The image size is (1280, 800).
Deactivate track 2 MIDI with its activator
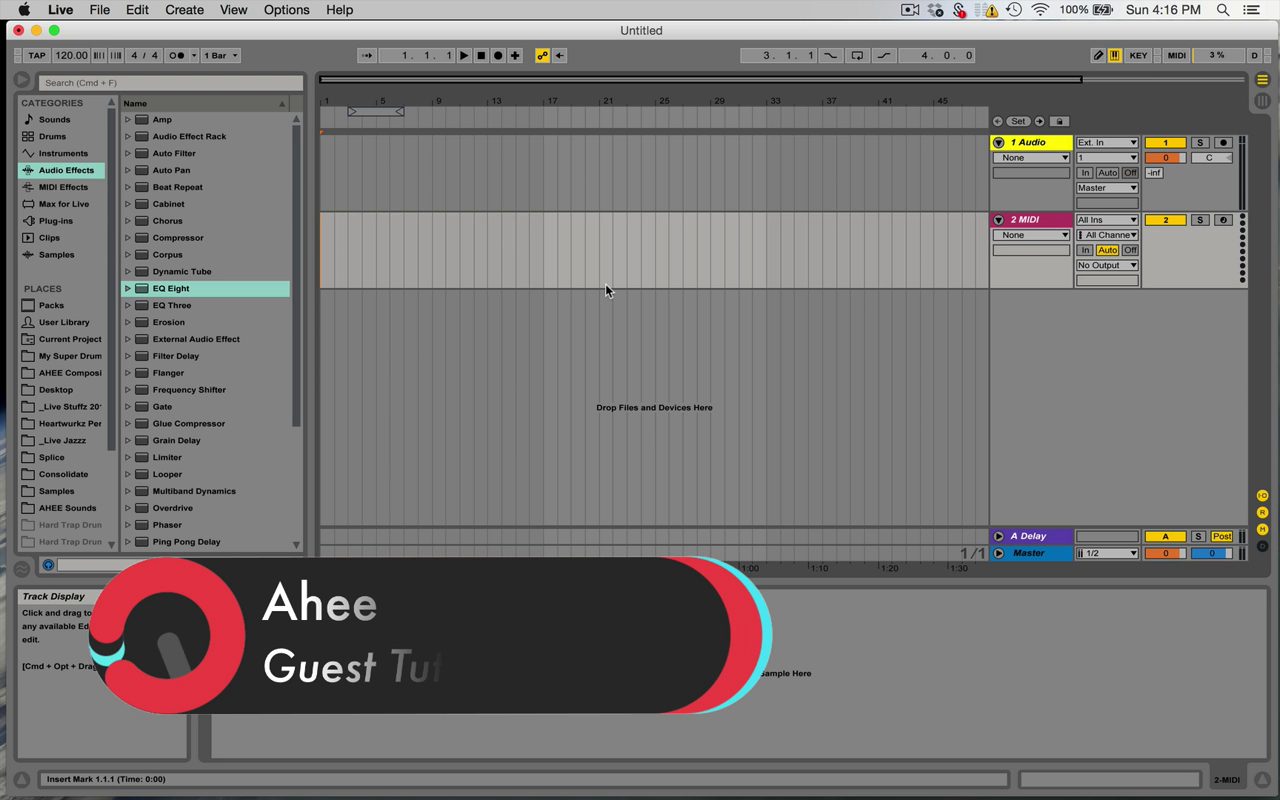tap(1165, 220)
